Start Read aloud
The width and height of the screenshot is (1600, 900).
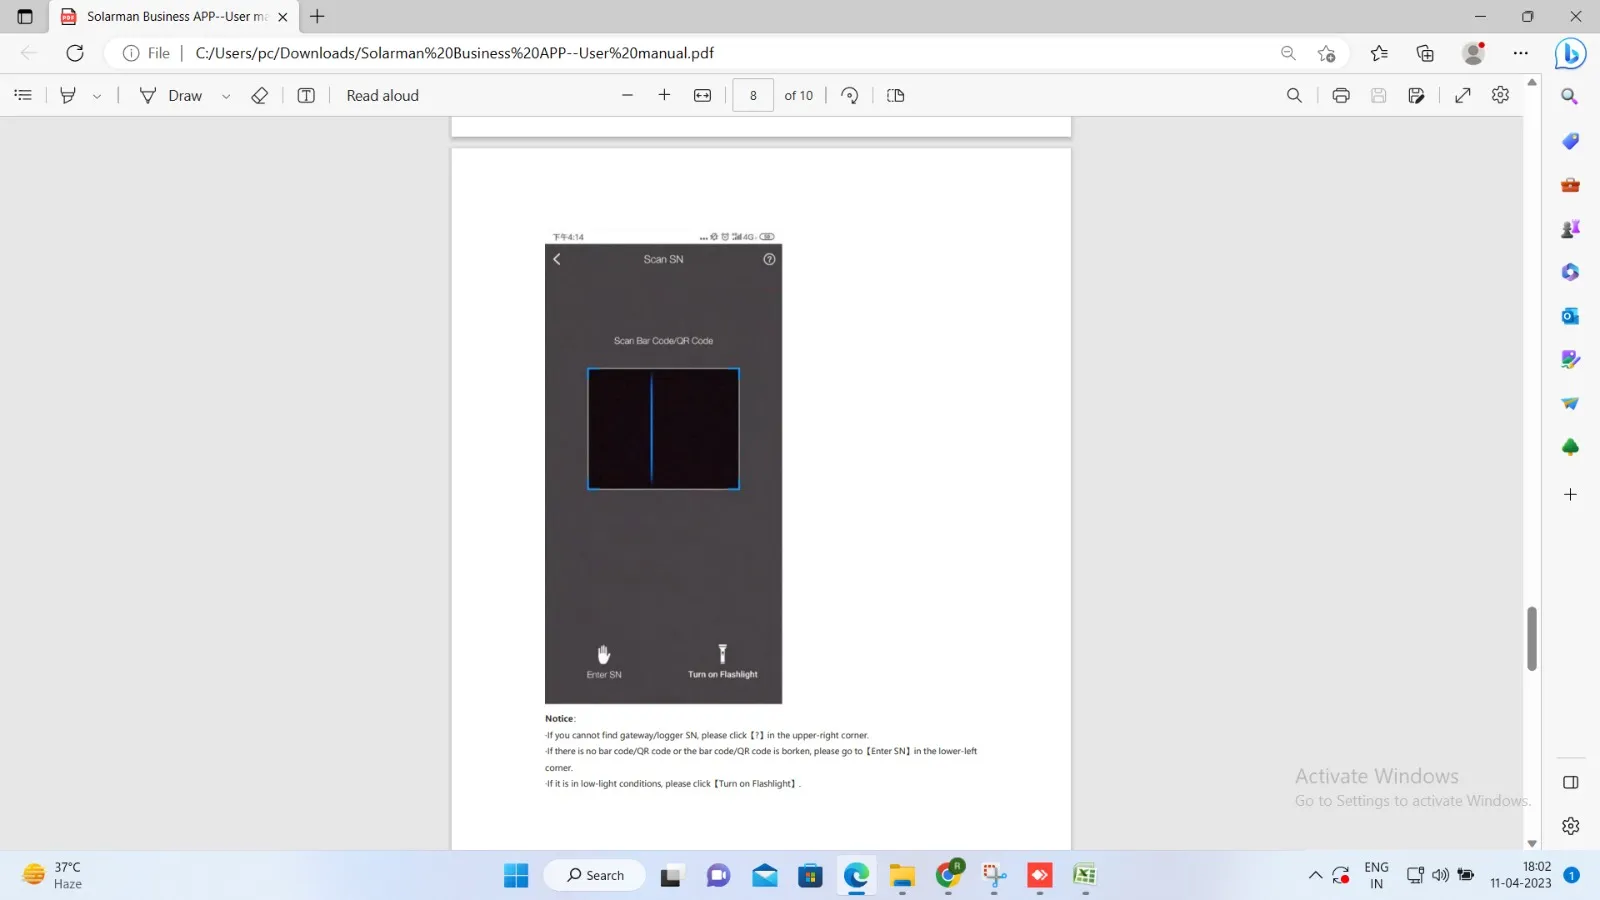pos(382,95)
